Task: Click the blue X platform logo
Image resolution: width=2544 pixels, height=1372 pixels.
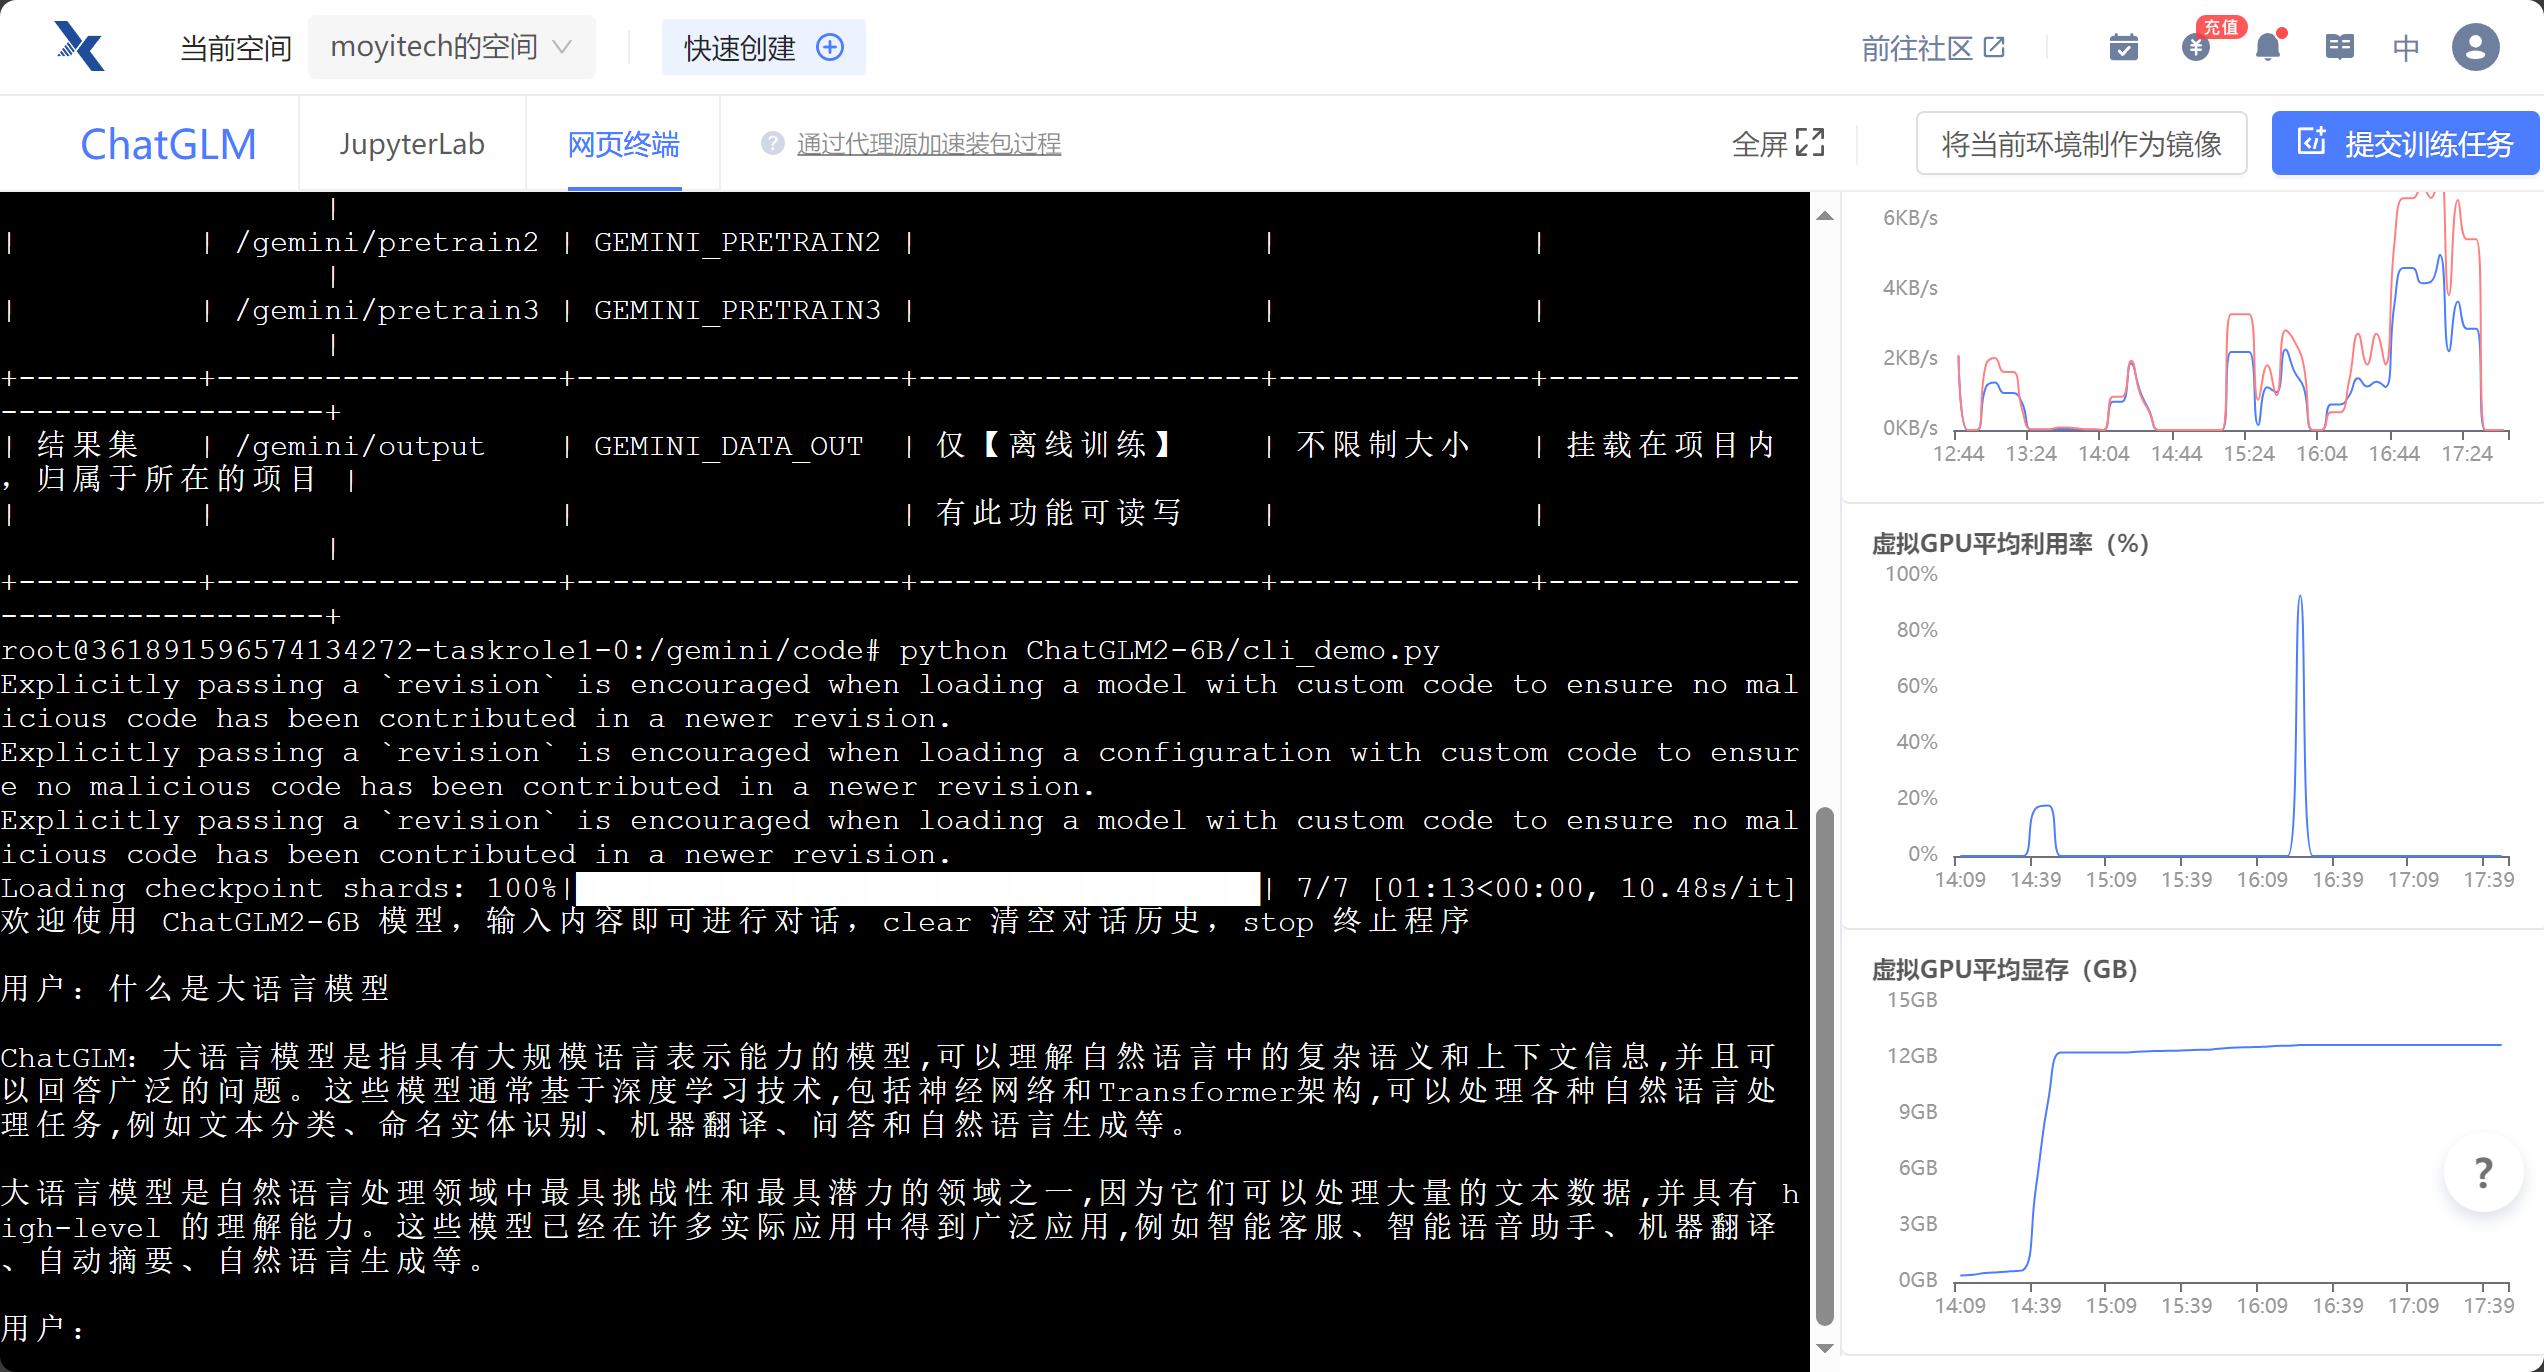Action: [x=80, y=46]
